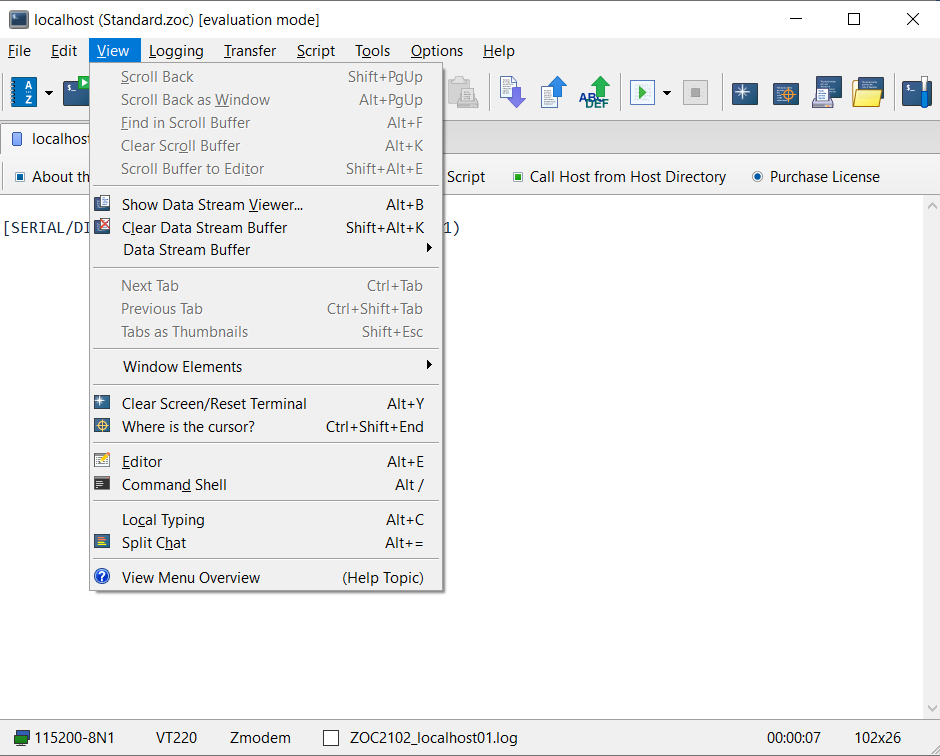Viewport: 940px width, 756px height.
Task: Click the grayed paste clipboard toolbar icon
Action: pyautogui.click(x=463, y=92)
